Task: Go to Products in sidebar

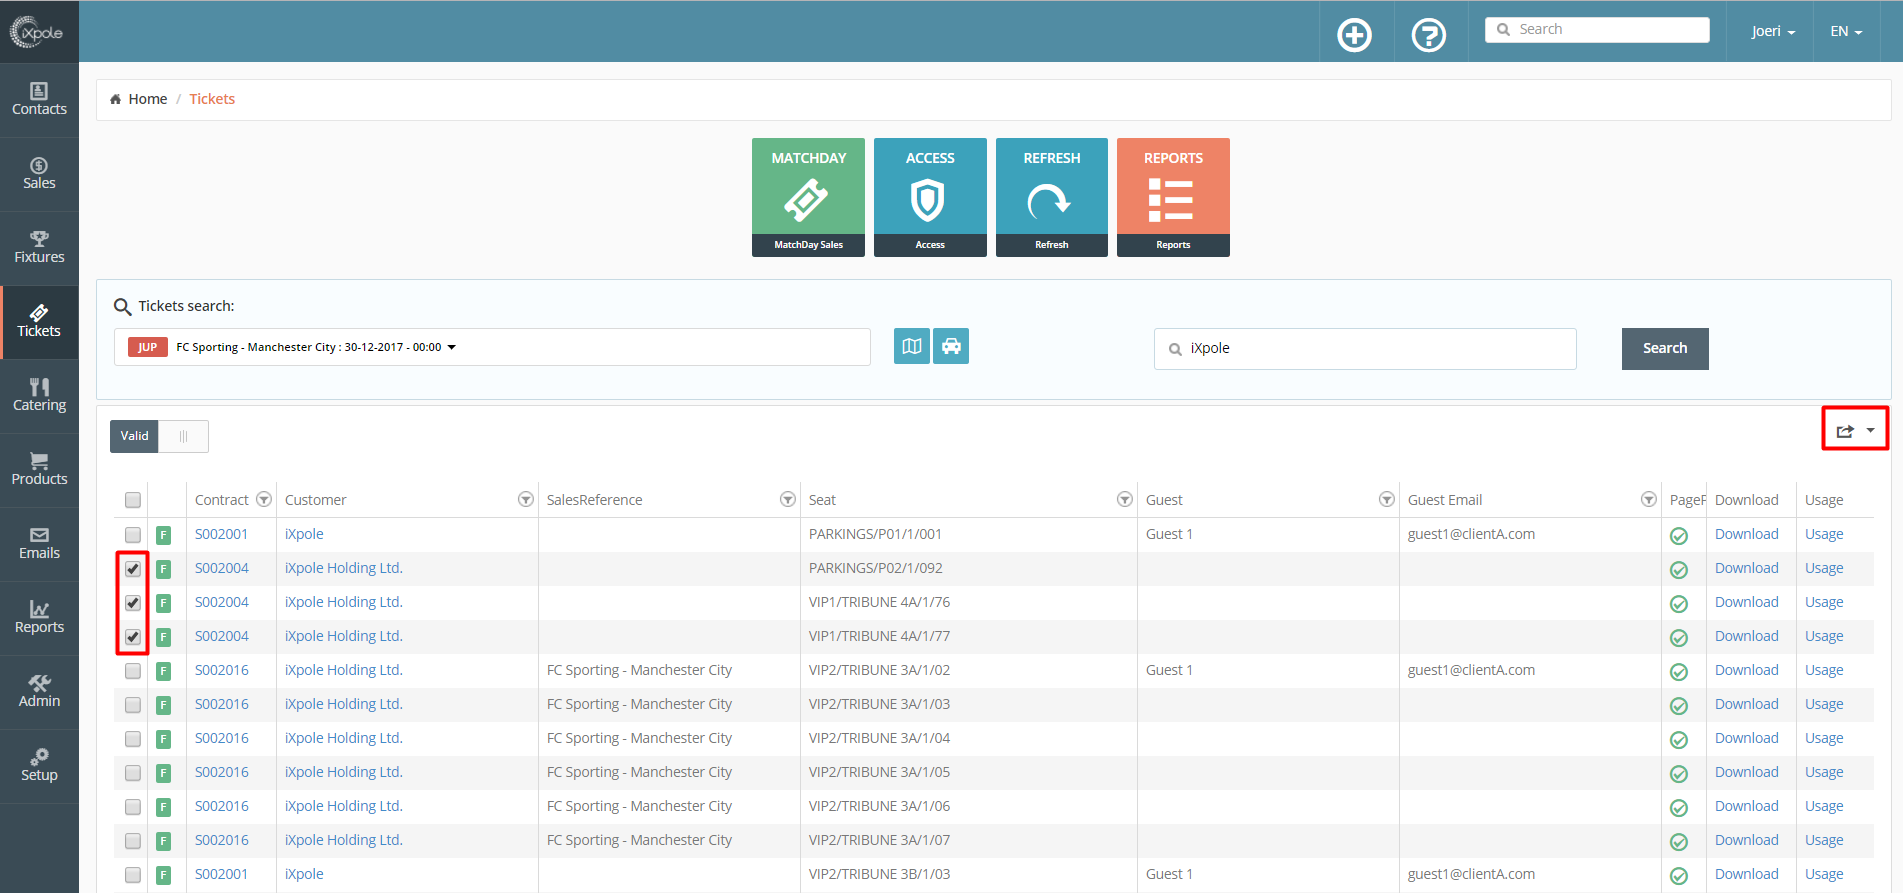Action: [39, 470]
